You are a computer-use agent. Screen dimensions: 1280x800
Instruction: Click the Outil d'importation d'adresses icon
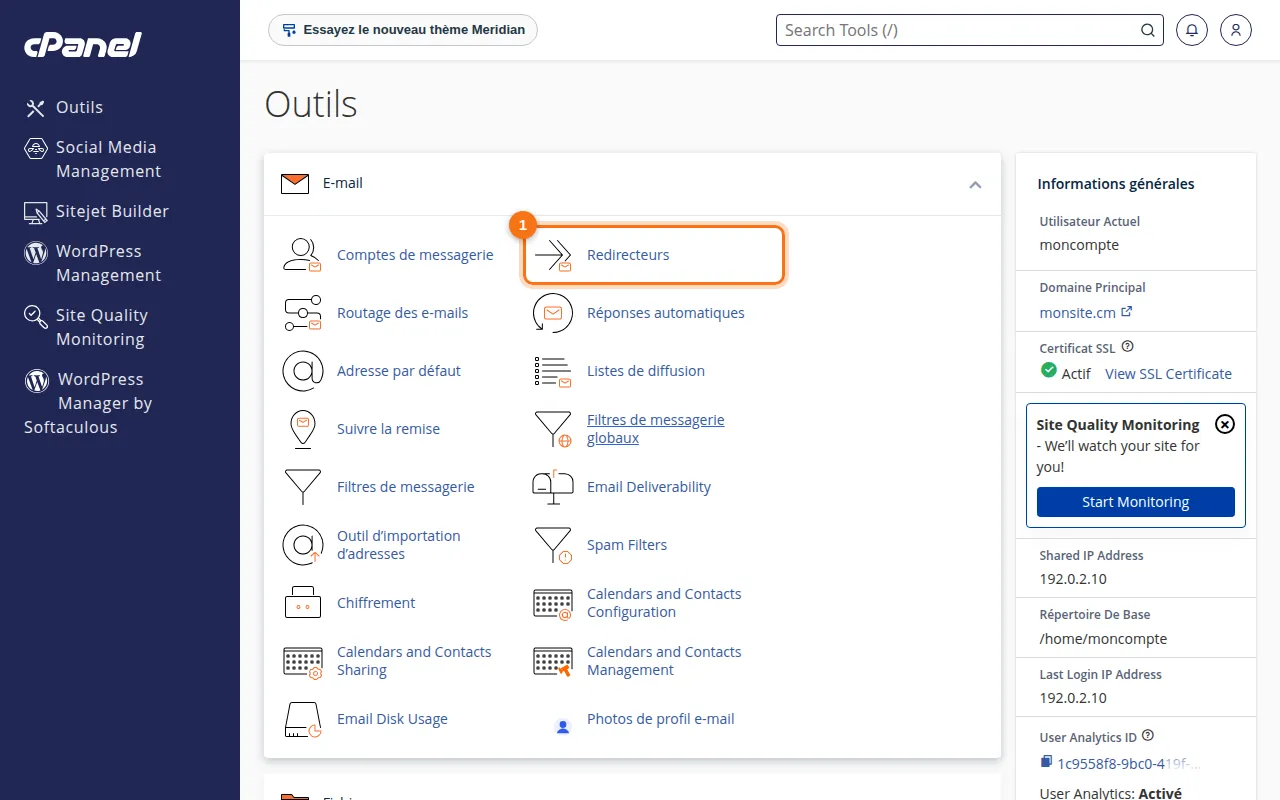(302, 545)
